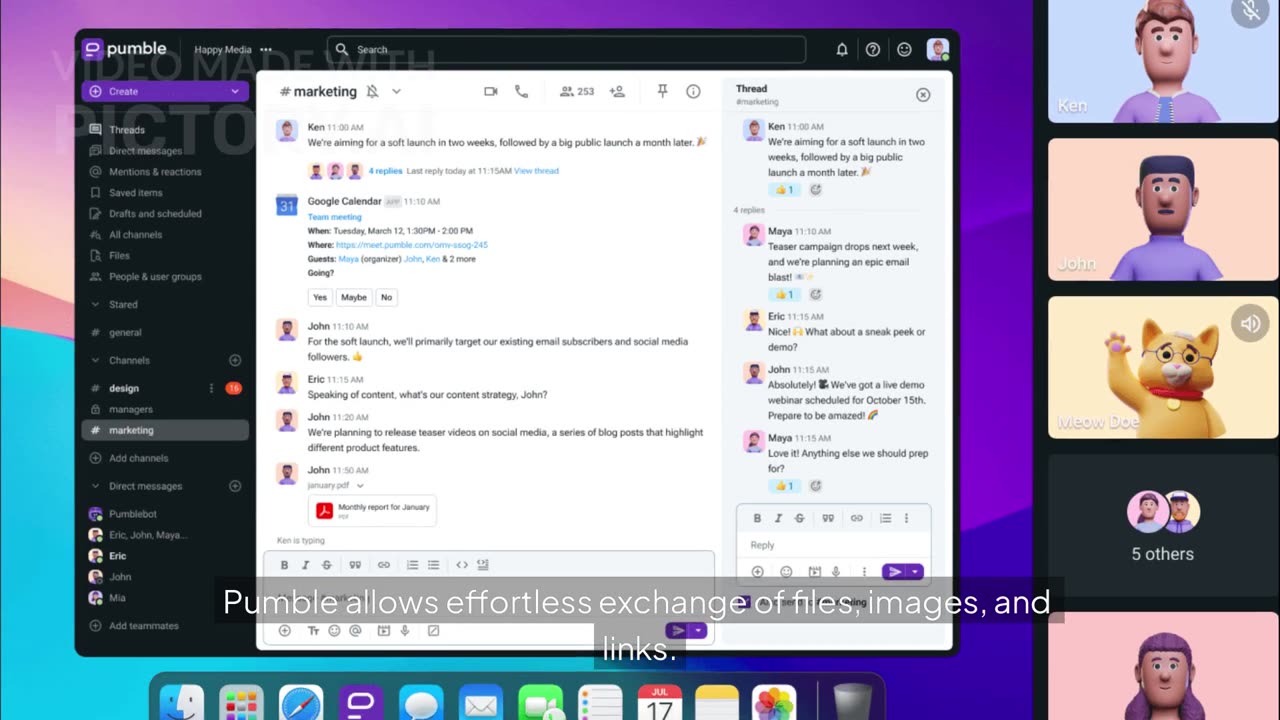Go to Mentions & reactions
This screenshot has width=1280, height=720.
[155, 171]
